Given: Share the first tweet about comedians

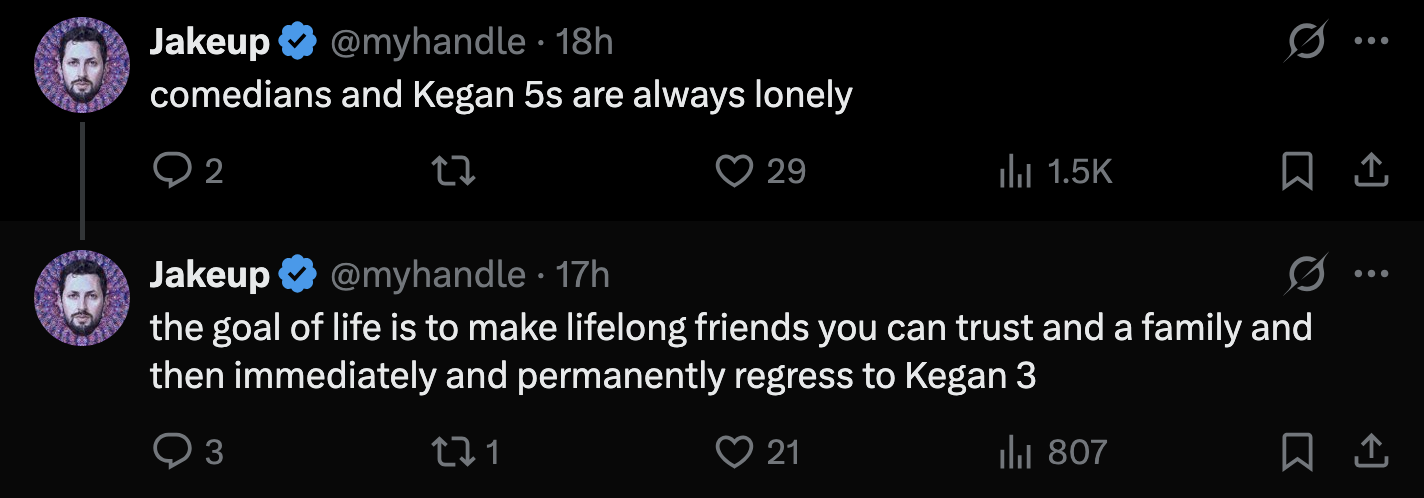Looking at the screenshot, I should click(x=1371, y=172).
